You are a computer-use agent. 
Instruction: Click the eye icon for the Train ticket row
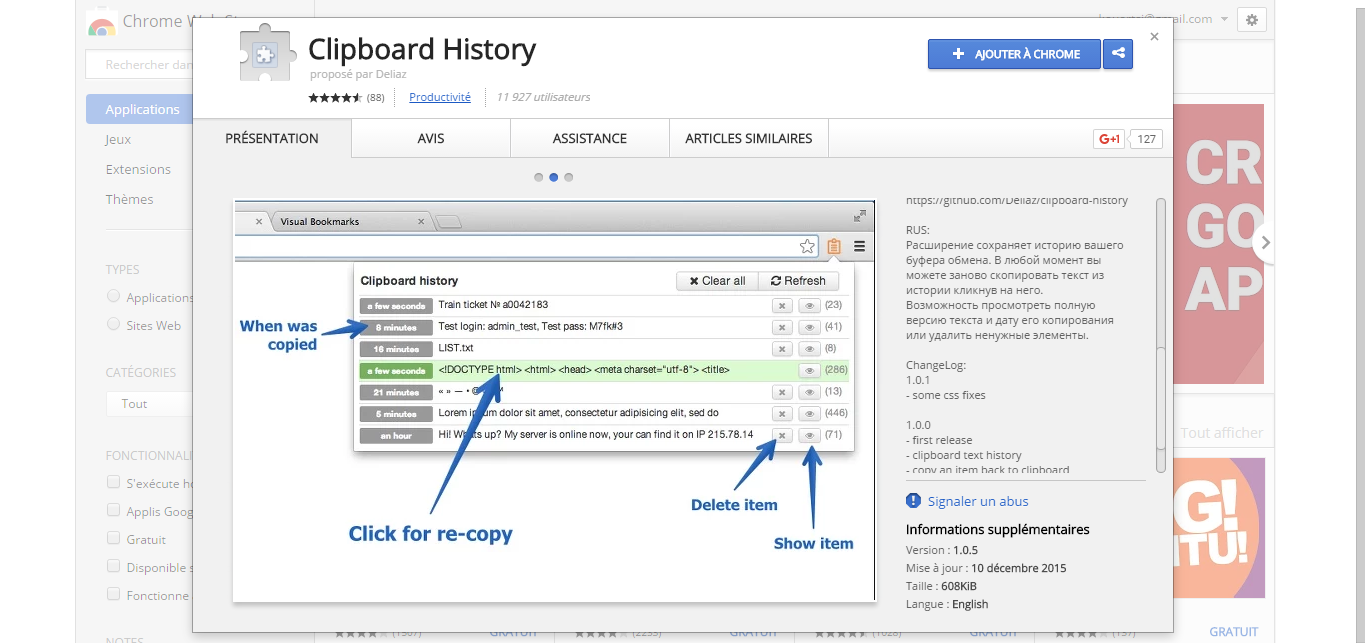coord(809,305)
